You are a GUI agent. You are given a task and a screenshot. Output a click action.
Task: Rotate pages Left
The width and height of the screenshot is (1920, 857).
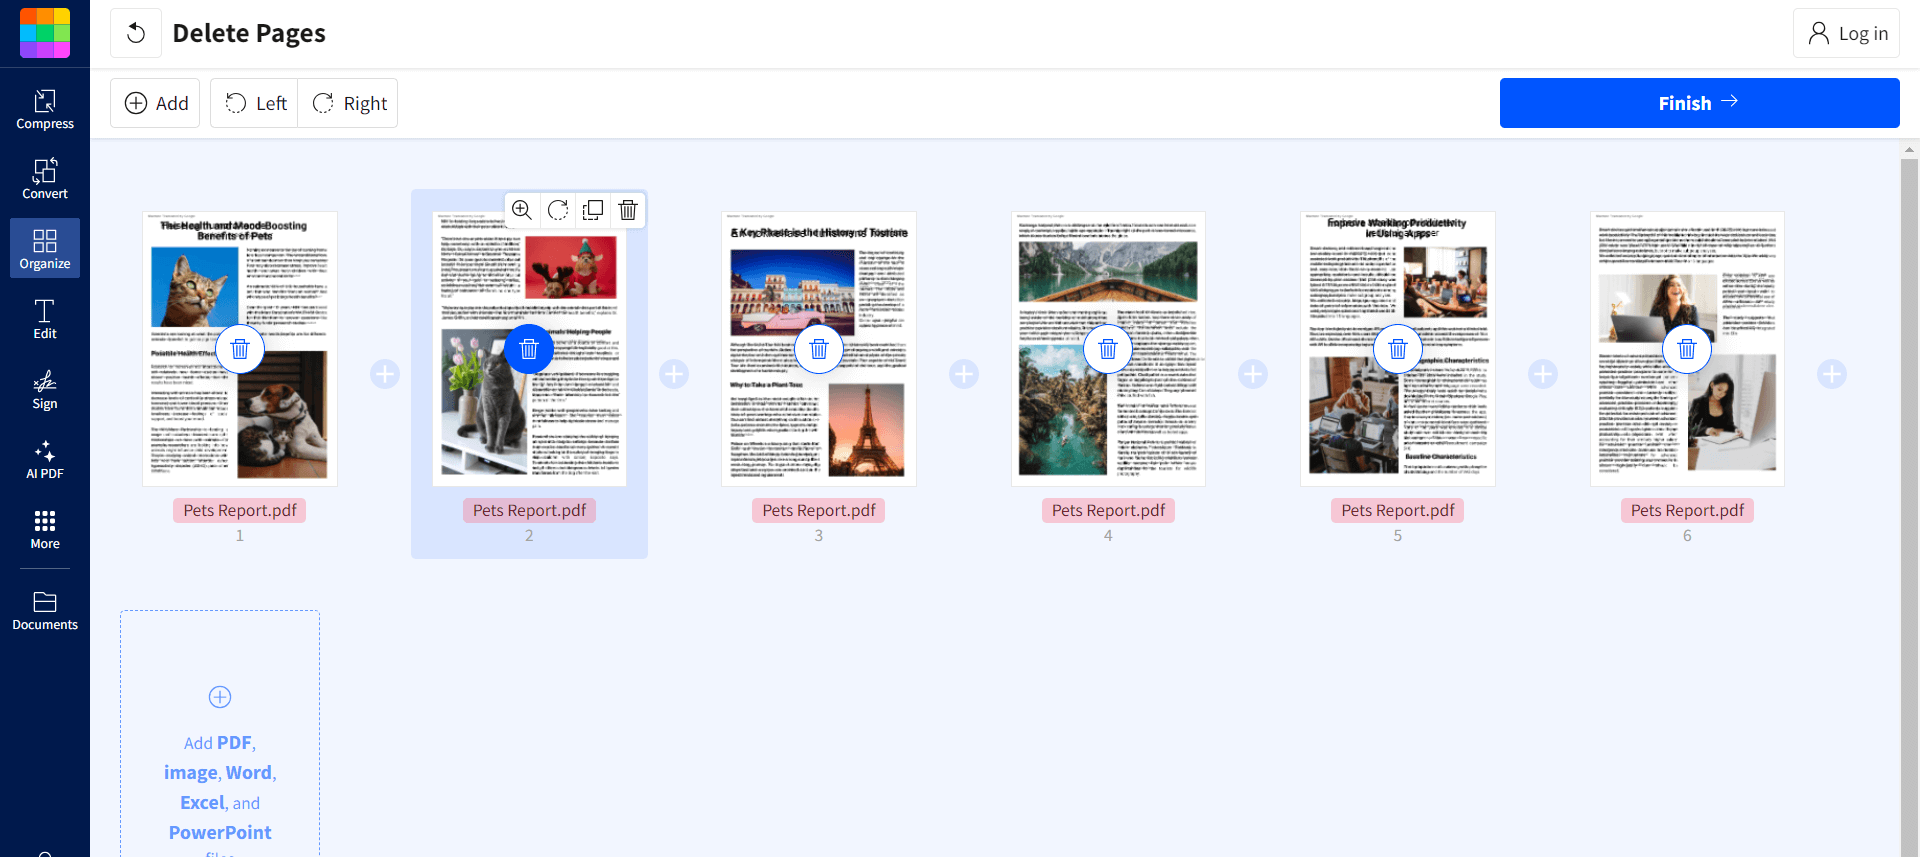[255, 103]
